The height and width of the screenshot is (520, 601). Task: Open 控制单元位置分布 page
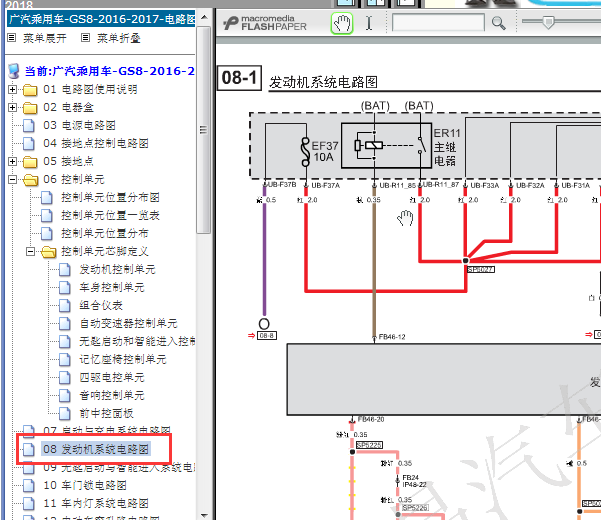(x=105, y=233)
